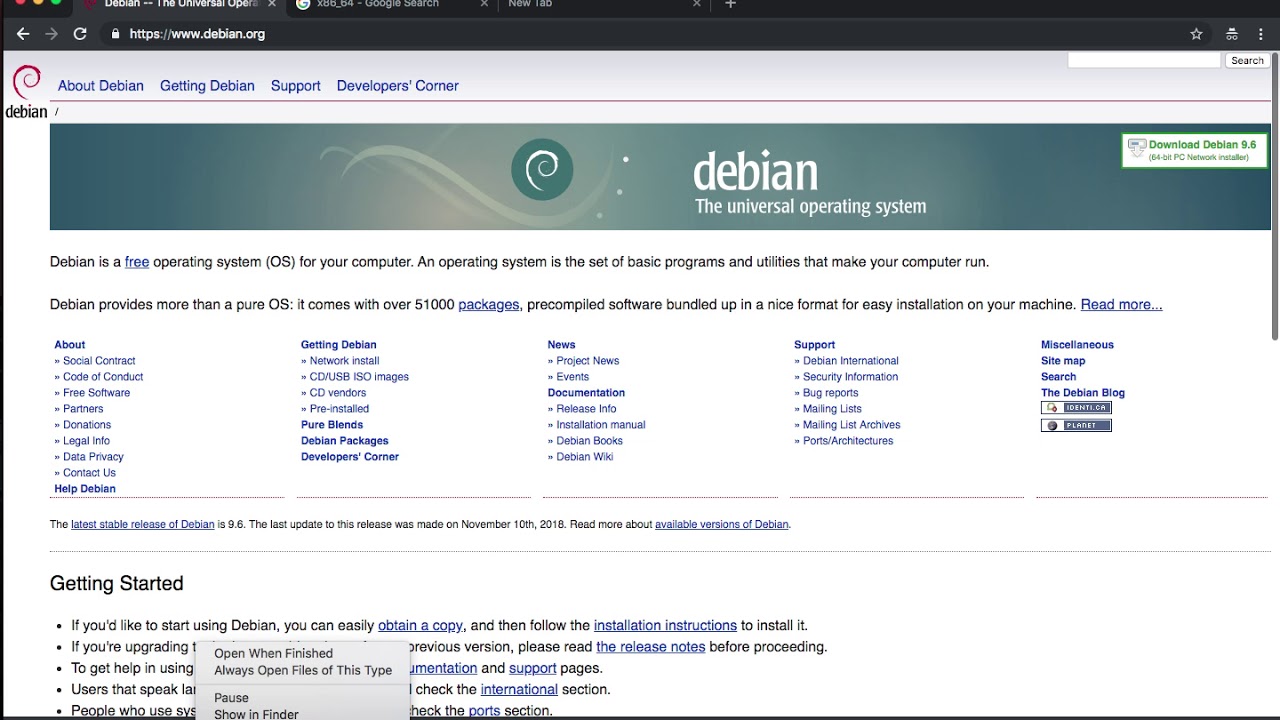Image resolution: width=1280 pixels, height=720 pixels.
Task: Click available versions of Debian link
Action: (x=722, y=524)
